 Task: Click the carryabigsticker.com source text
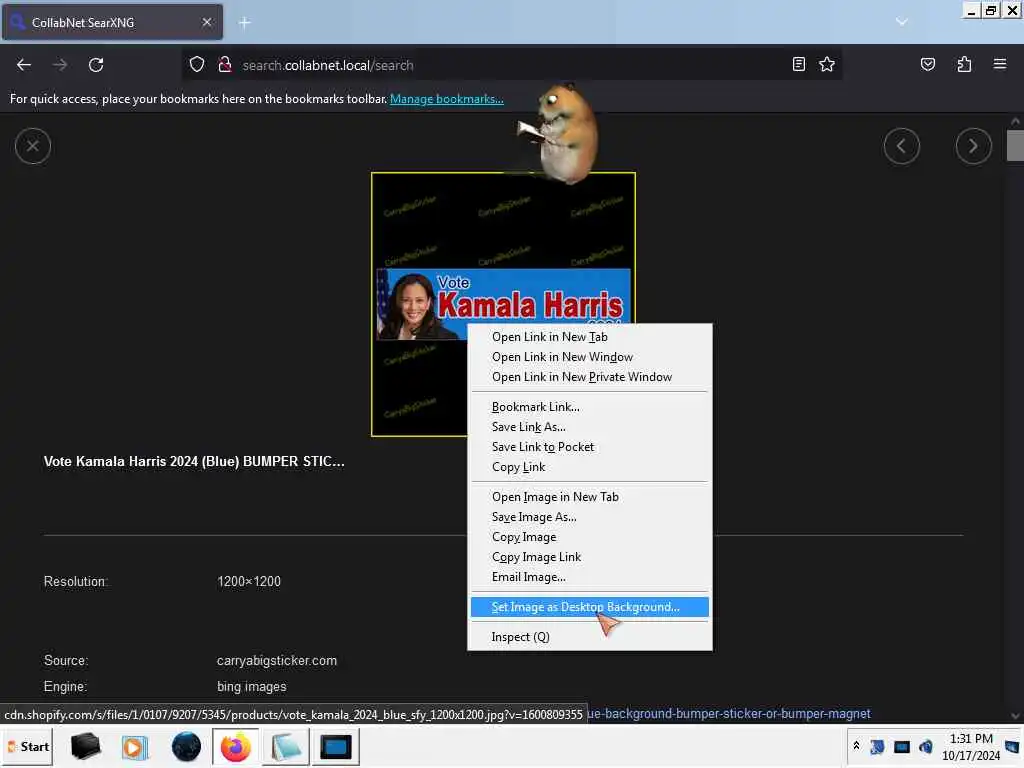click(277, 661)
